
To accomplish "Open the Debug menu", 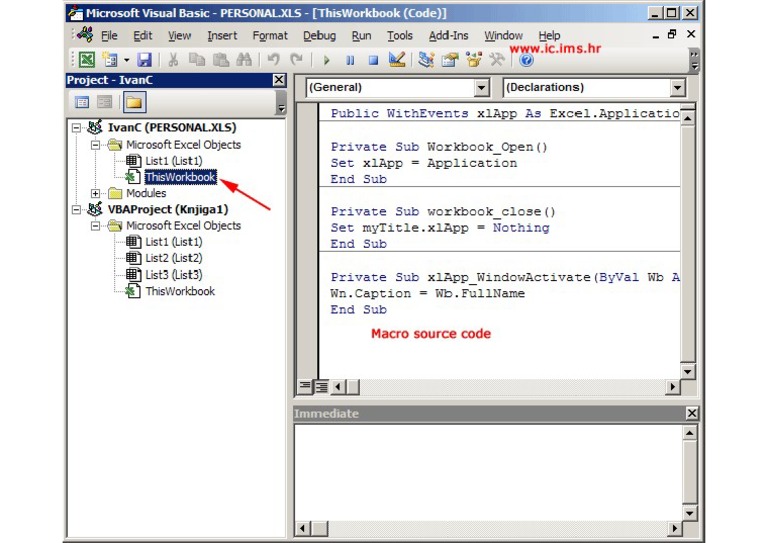I will pos(319,36).
